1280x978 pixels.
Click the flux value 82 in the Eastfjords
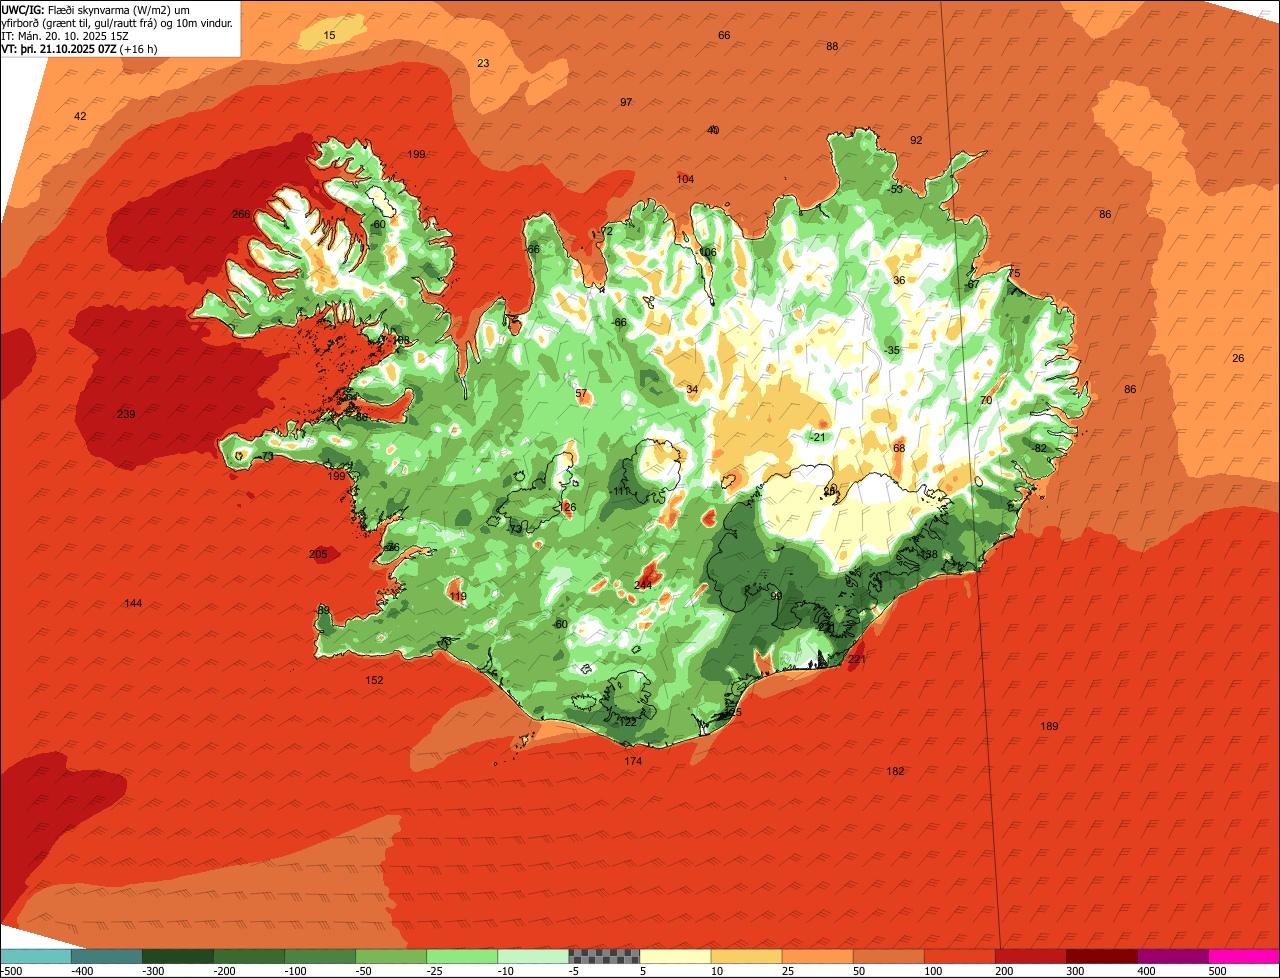1040,448
